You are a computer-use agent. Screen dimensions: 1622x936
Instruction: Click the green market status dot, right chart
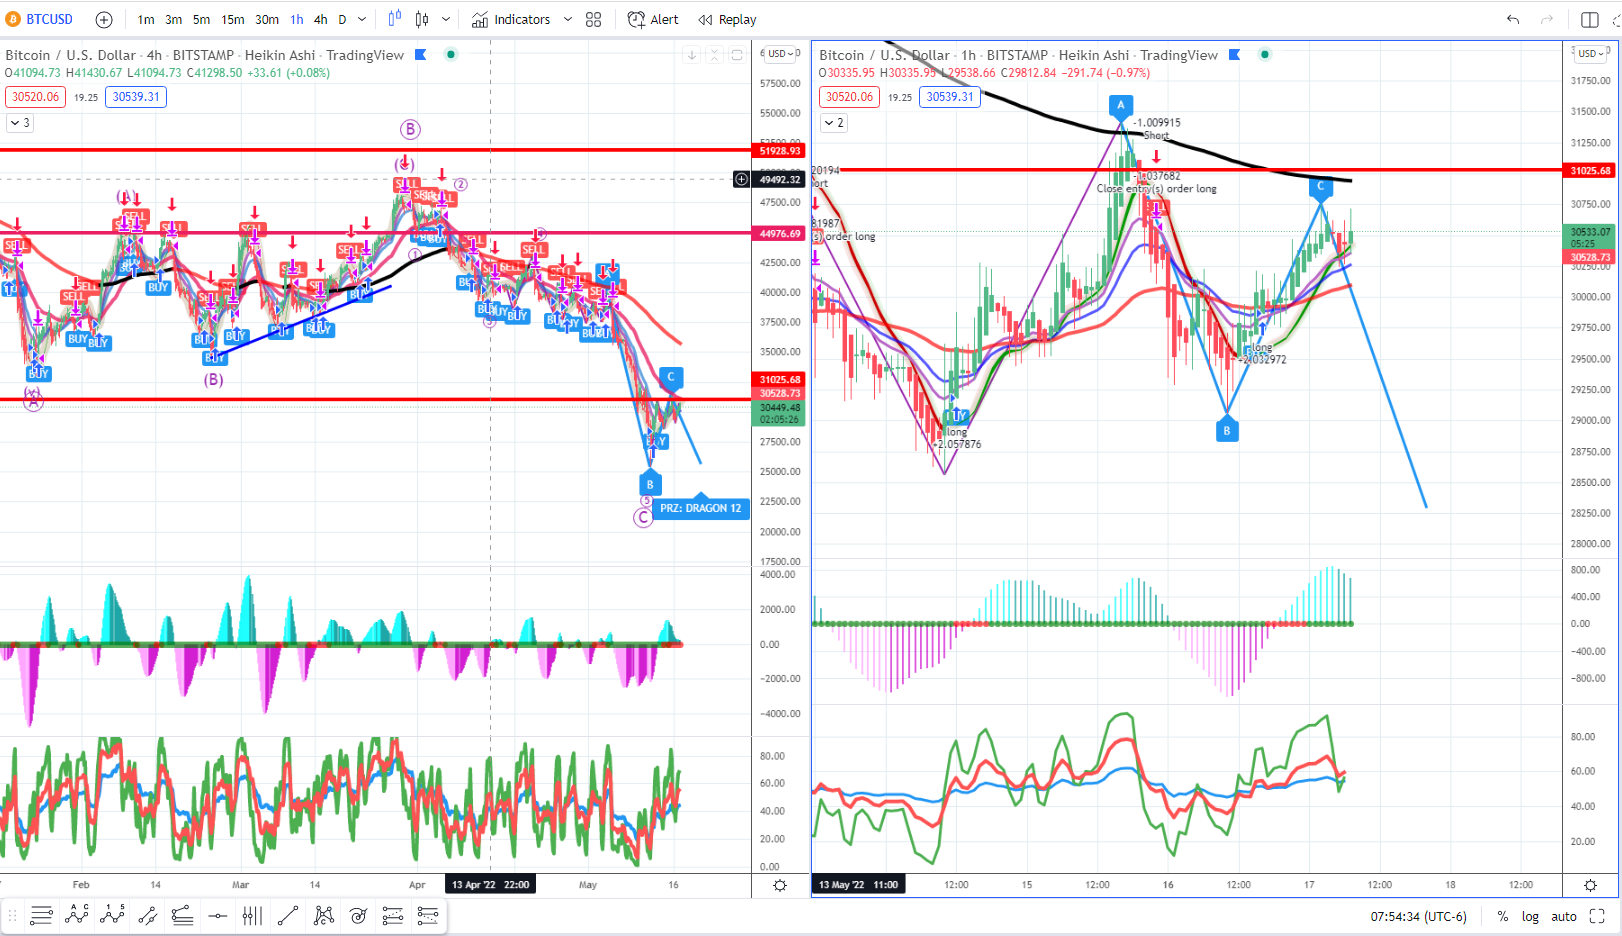tap(1265, 55)
